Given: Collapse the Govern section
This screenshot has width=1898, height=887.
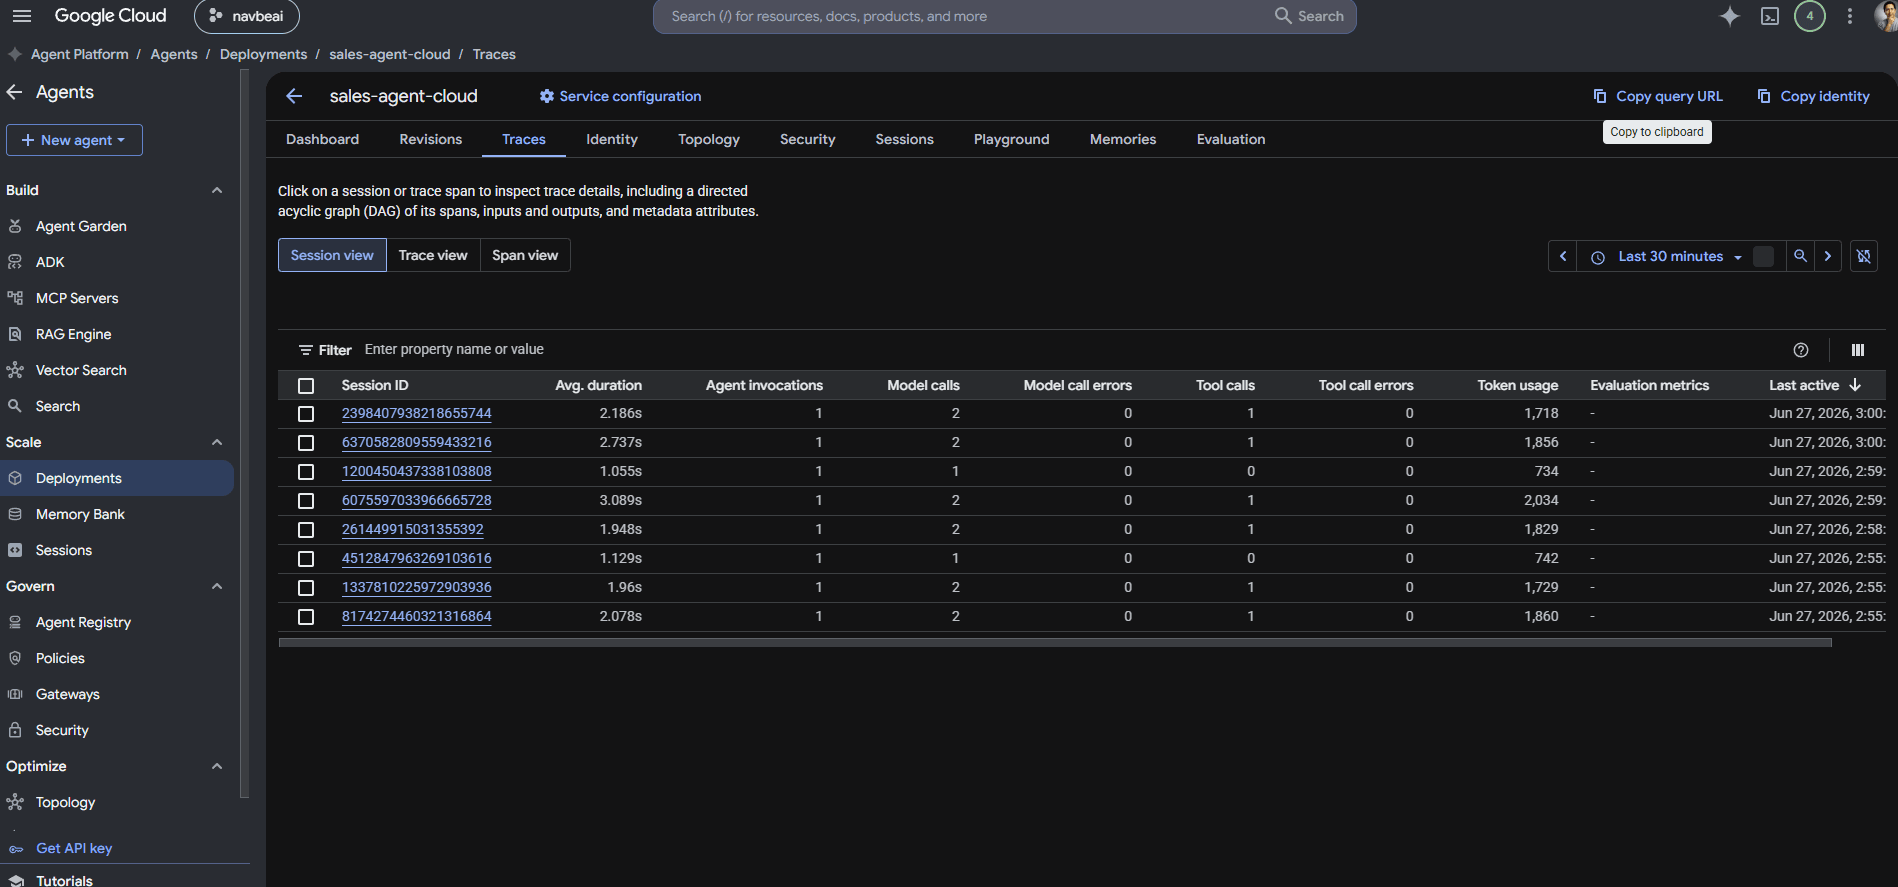Looking at the screenshot, I should coord(217,586).
